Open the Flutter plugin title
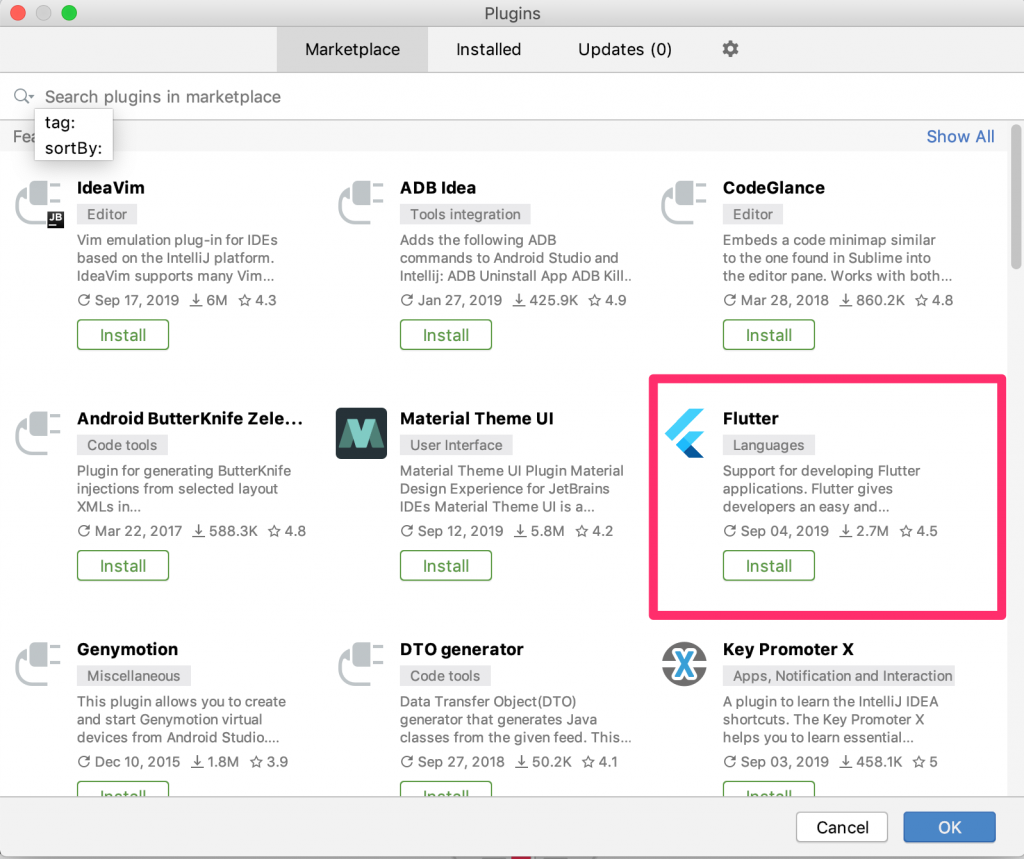This screenshot has width=1024, height=859. tap(750, 419)
